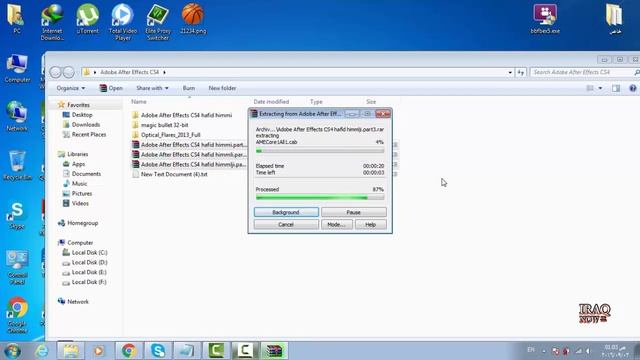Sort by Size column header
Screen dimensions: 640x360
click(x=371, y=102)
